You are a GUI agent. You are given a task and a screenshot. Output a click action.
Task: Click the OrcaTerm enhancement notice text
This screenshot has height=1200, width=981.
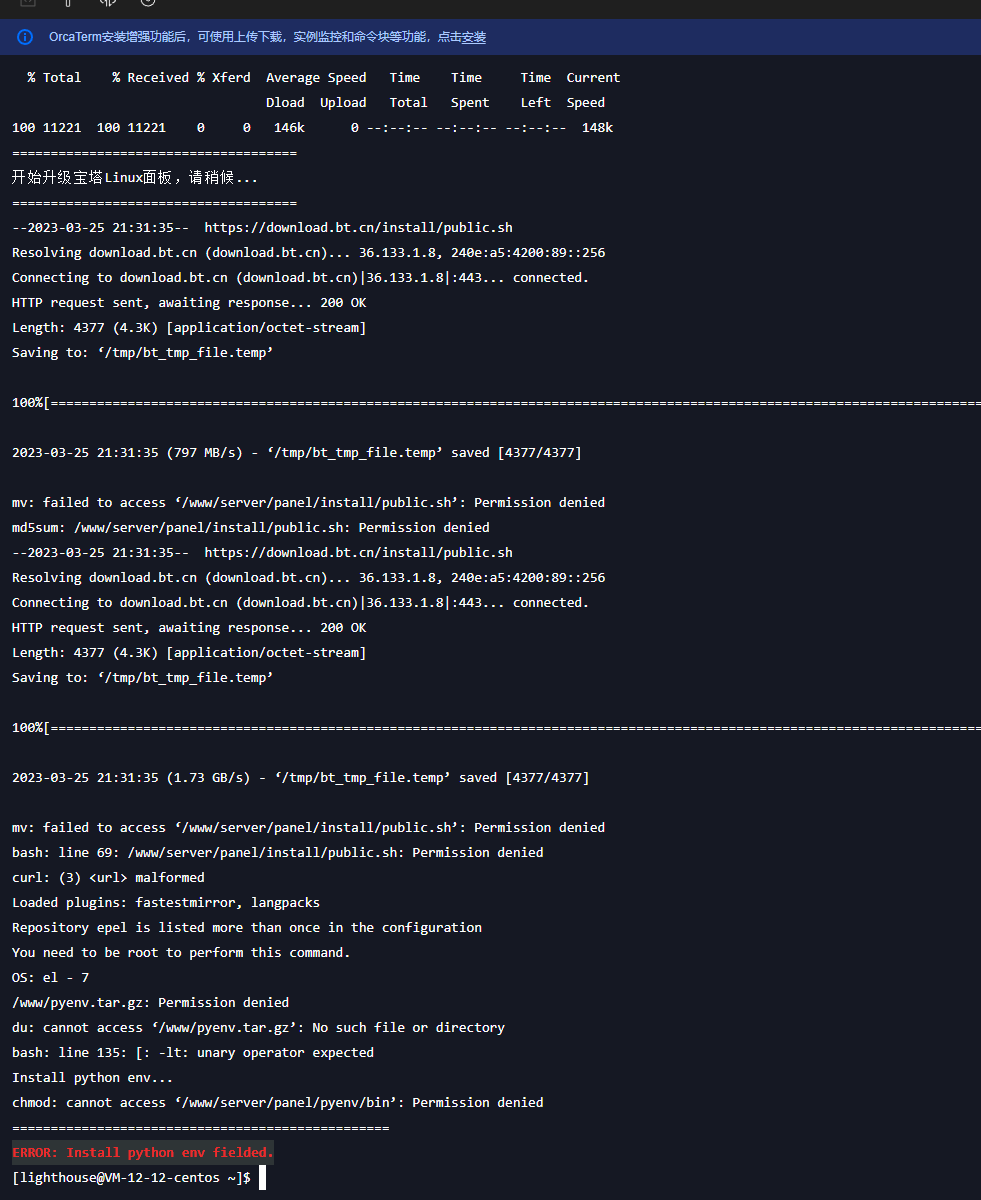[x=267, y=37]
